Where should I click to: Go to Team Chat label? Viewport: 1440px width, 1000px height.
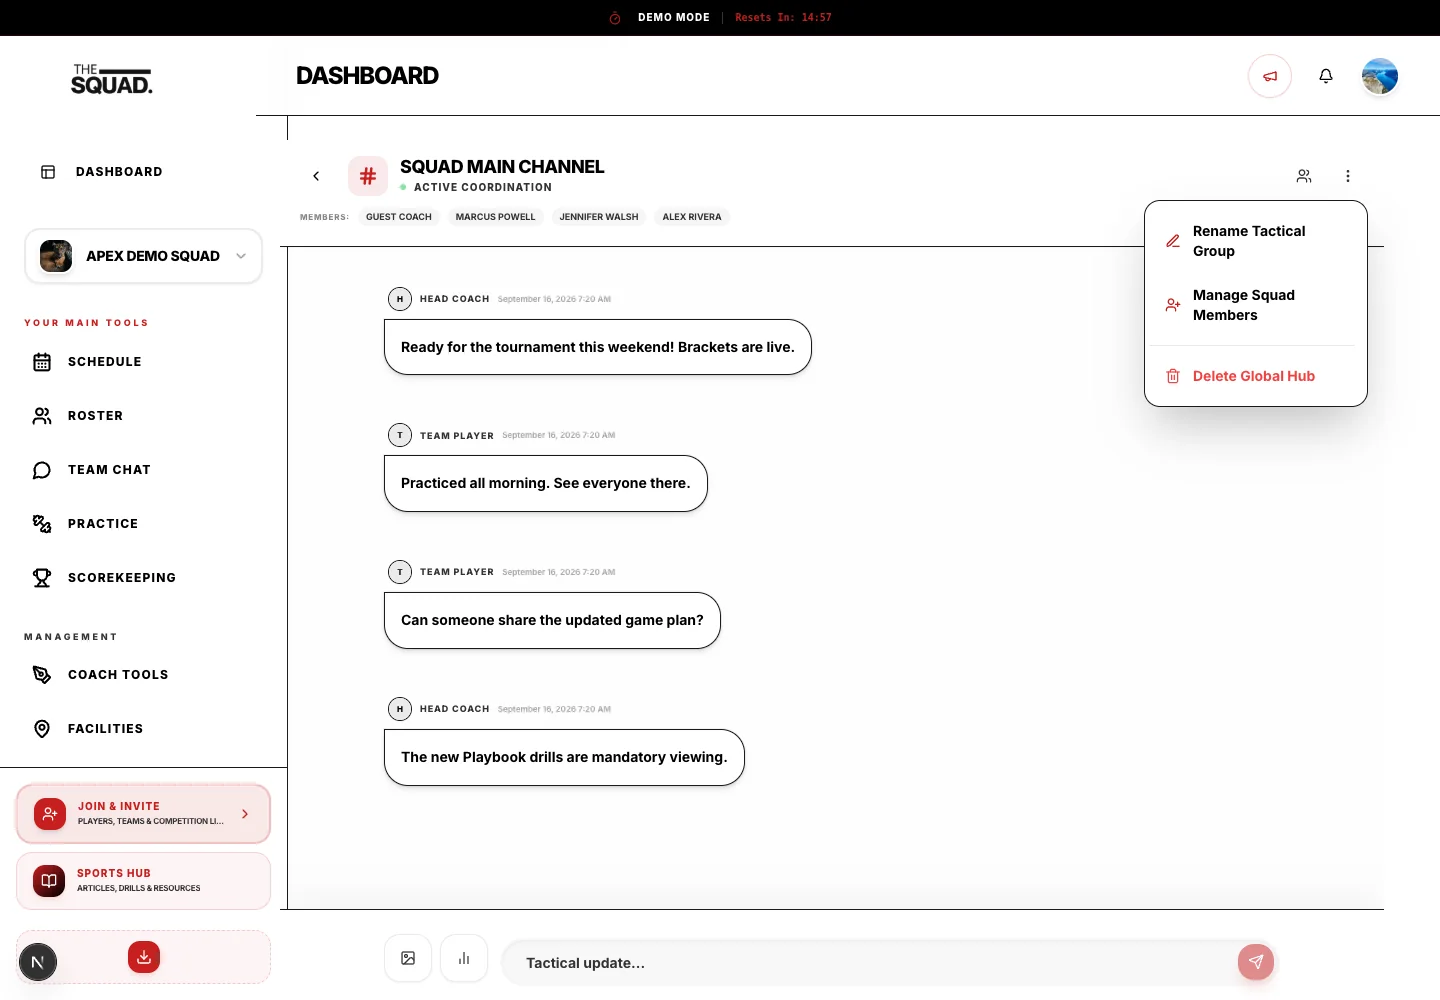pos(109,470)
